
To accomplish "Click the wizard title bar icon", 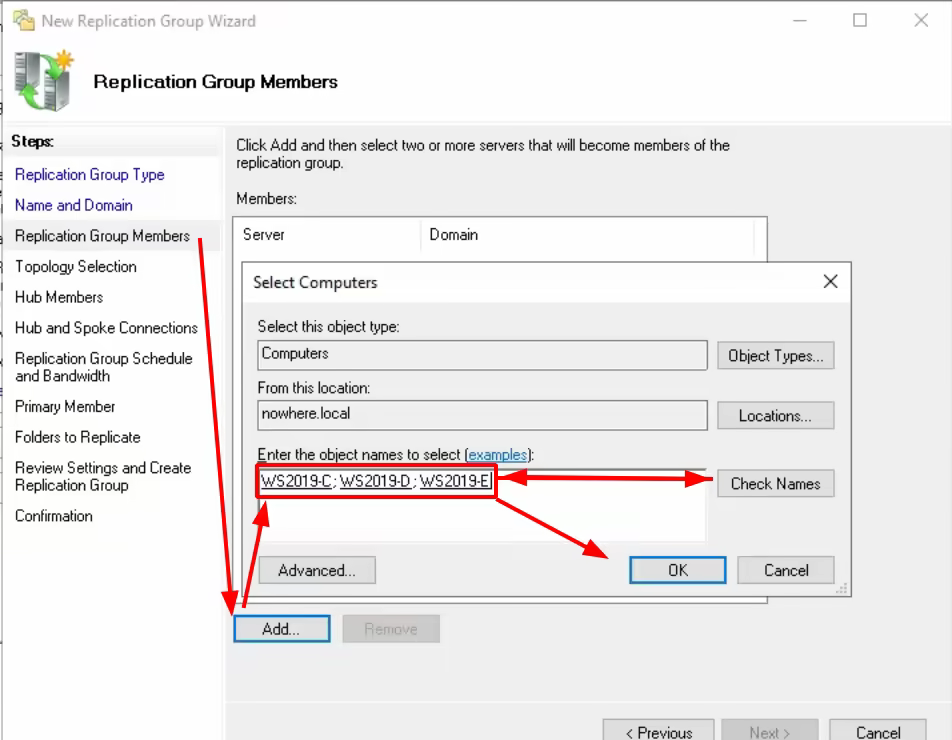I will (24, 21).
